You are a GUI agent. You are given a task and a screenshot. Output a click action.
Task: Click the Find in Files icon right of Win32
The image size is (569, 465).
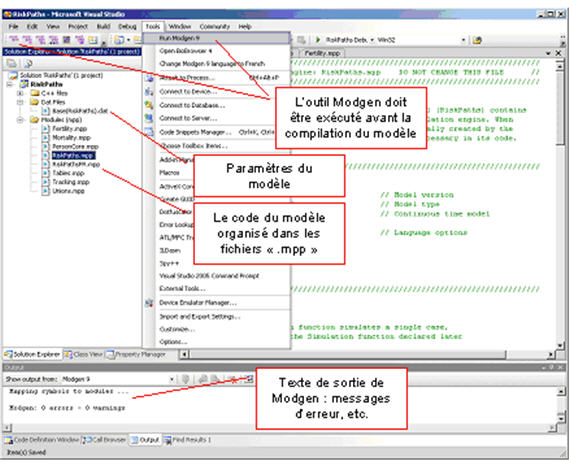click(477, 40)
